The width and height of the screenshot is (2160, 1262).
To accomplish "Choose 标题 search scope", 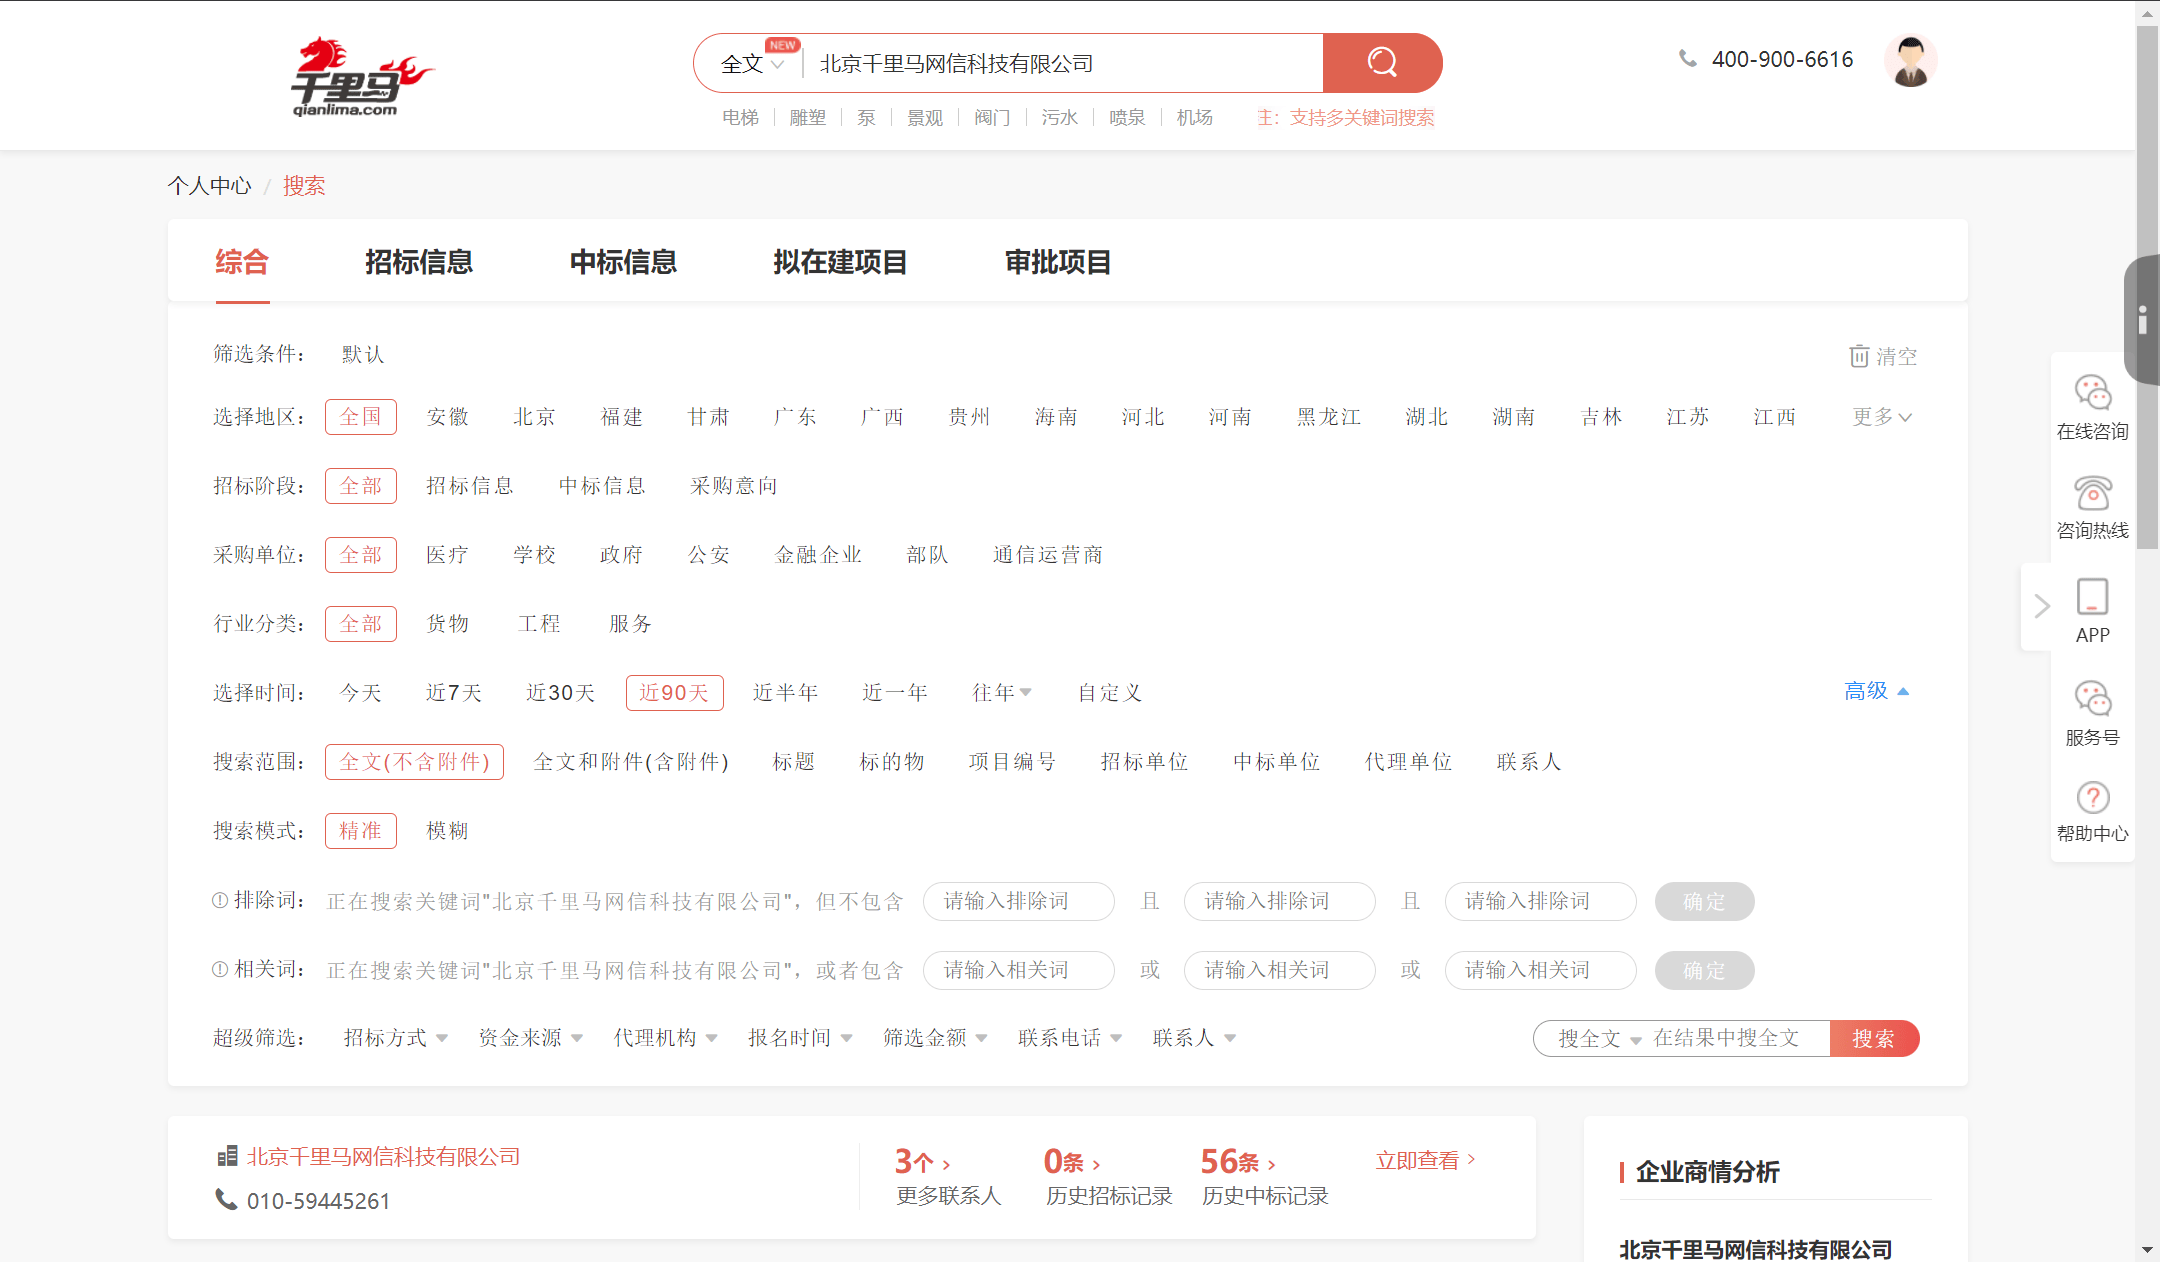I will (x=793, y=762).
